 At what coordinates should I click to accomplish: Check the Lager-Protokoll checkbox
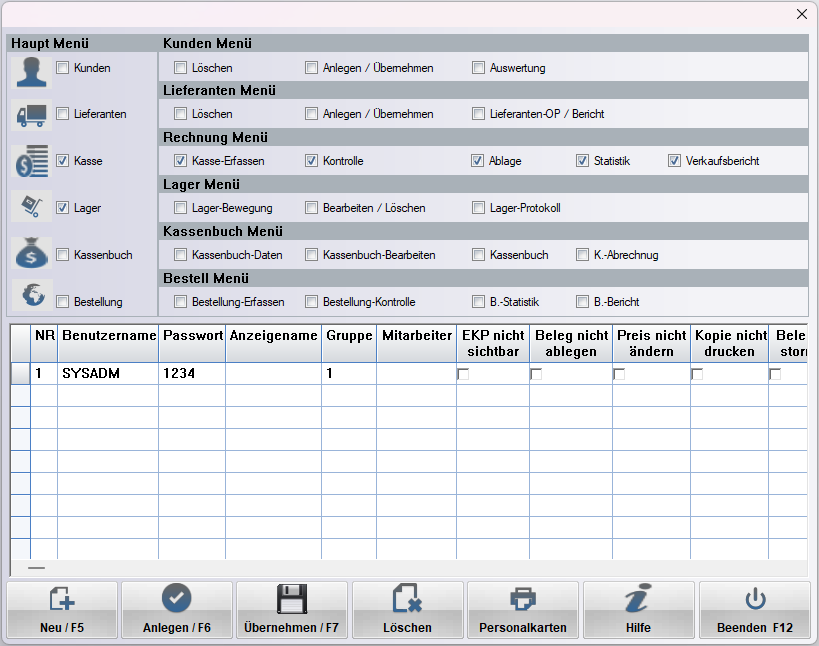(478, 207)
